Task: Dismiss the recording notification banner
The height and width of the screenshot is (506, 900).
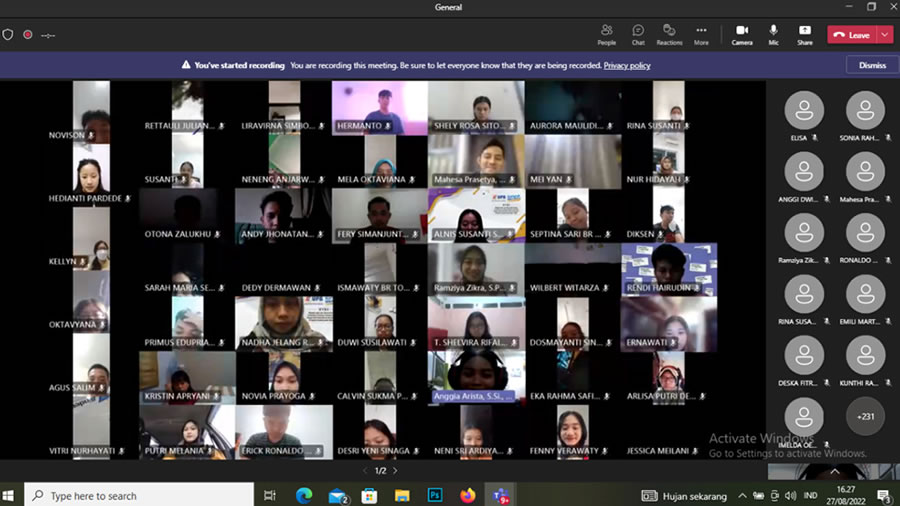Action: click(x=872, y=65)
